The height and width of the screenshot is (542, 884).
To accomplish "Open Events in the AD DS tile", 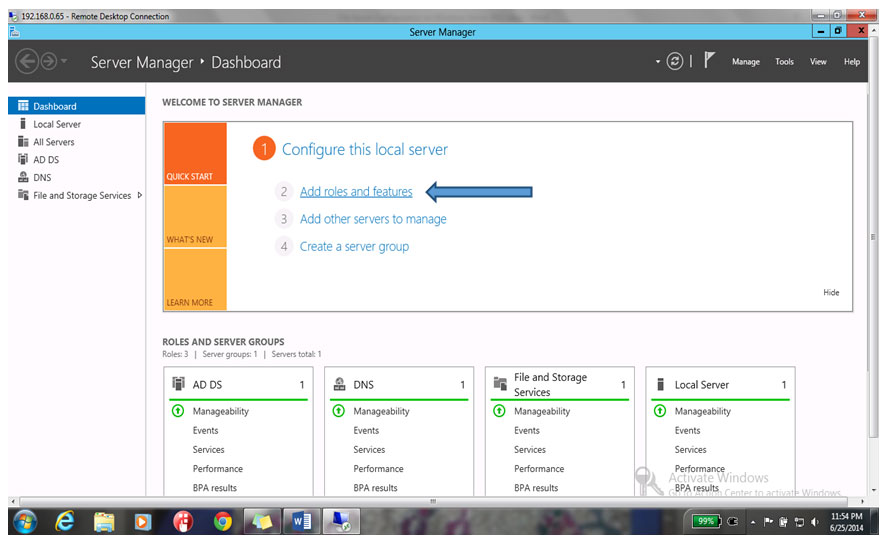I will pyautogui.click(x=205, y=430).
